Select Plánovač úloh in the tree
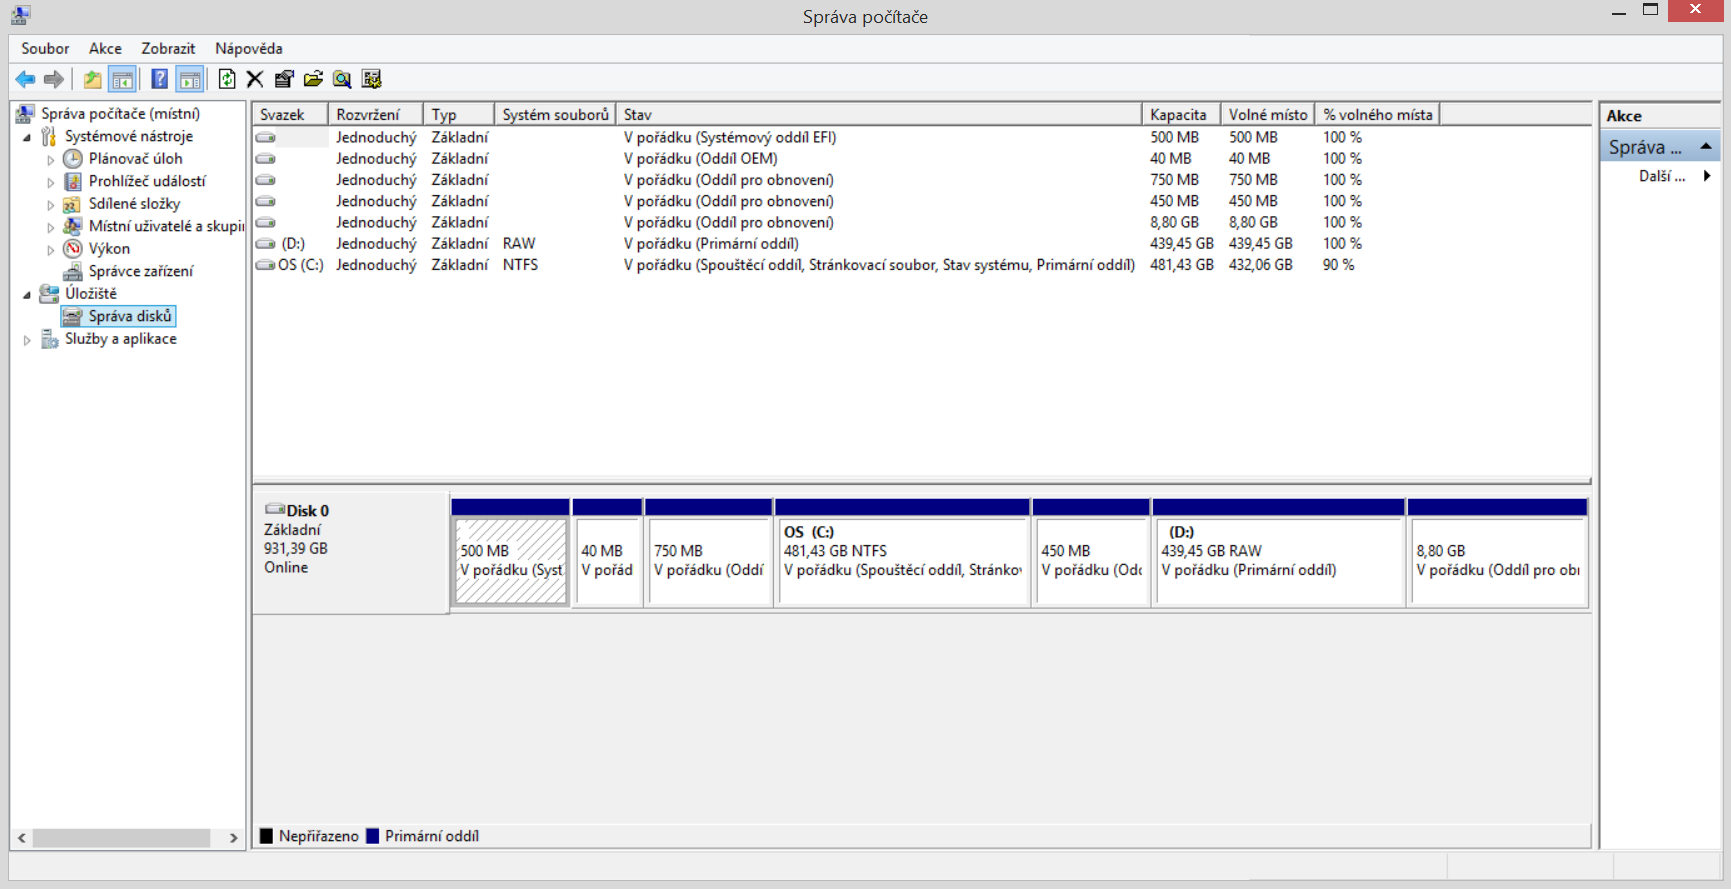Image resolution: width=1731 pixels, height=889 pixels. click(135, 159)
